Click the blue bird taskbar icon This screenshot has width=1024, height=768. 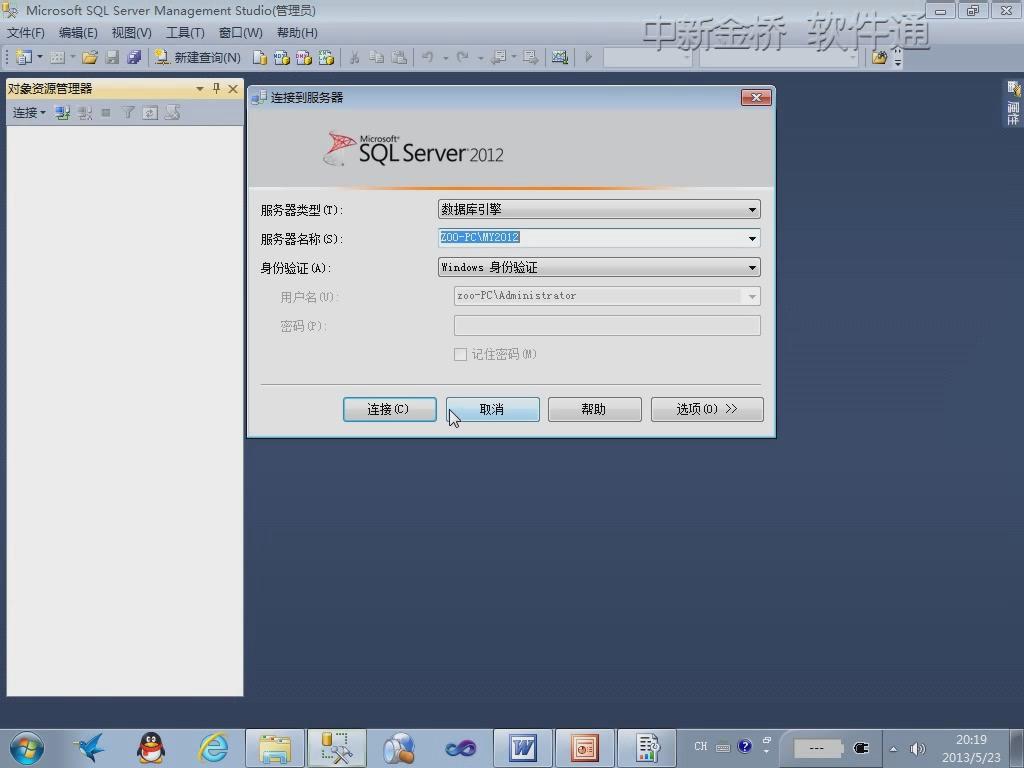[89, 748]
